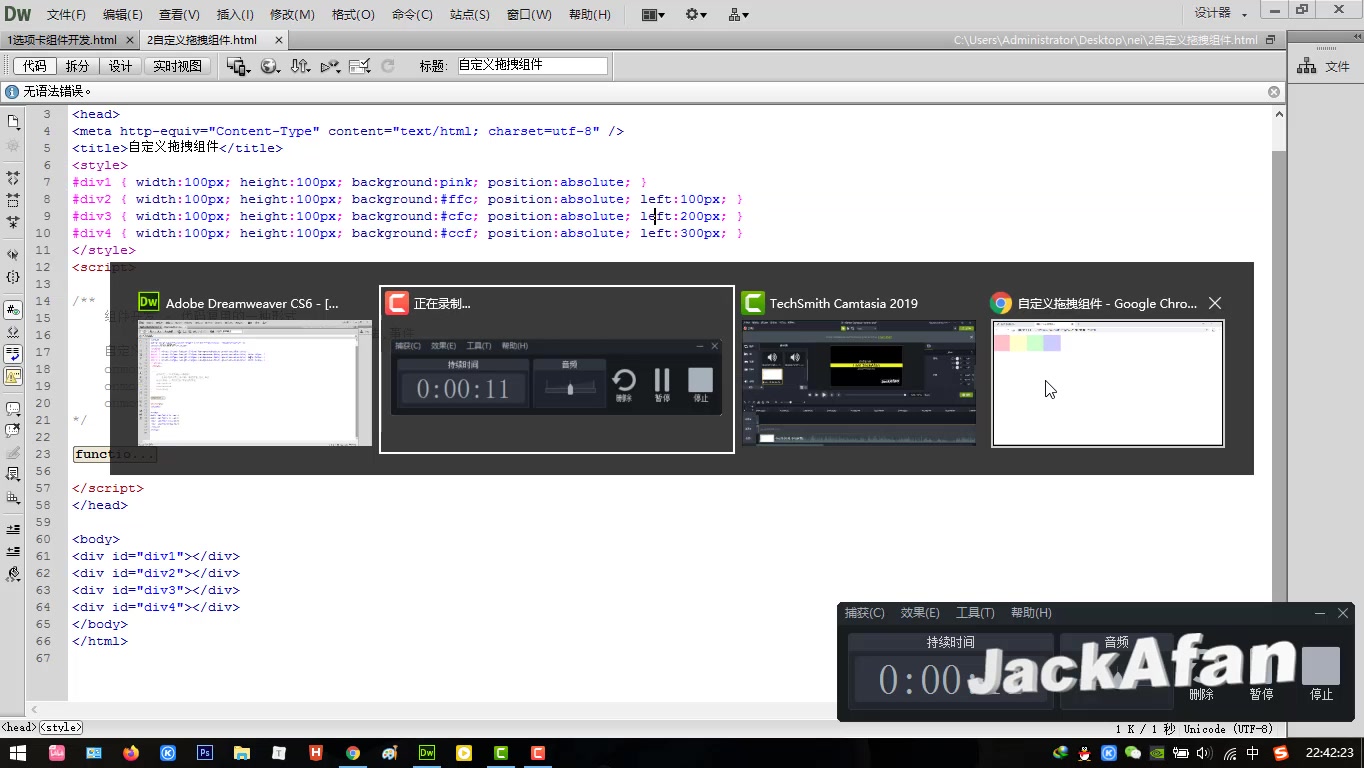Toggle highlight invalid code icon
This screenshot has height=768, width=1364.
[13, 332]
